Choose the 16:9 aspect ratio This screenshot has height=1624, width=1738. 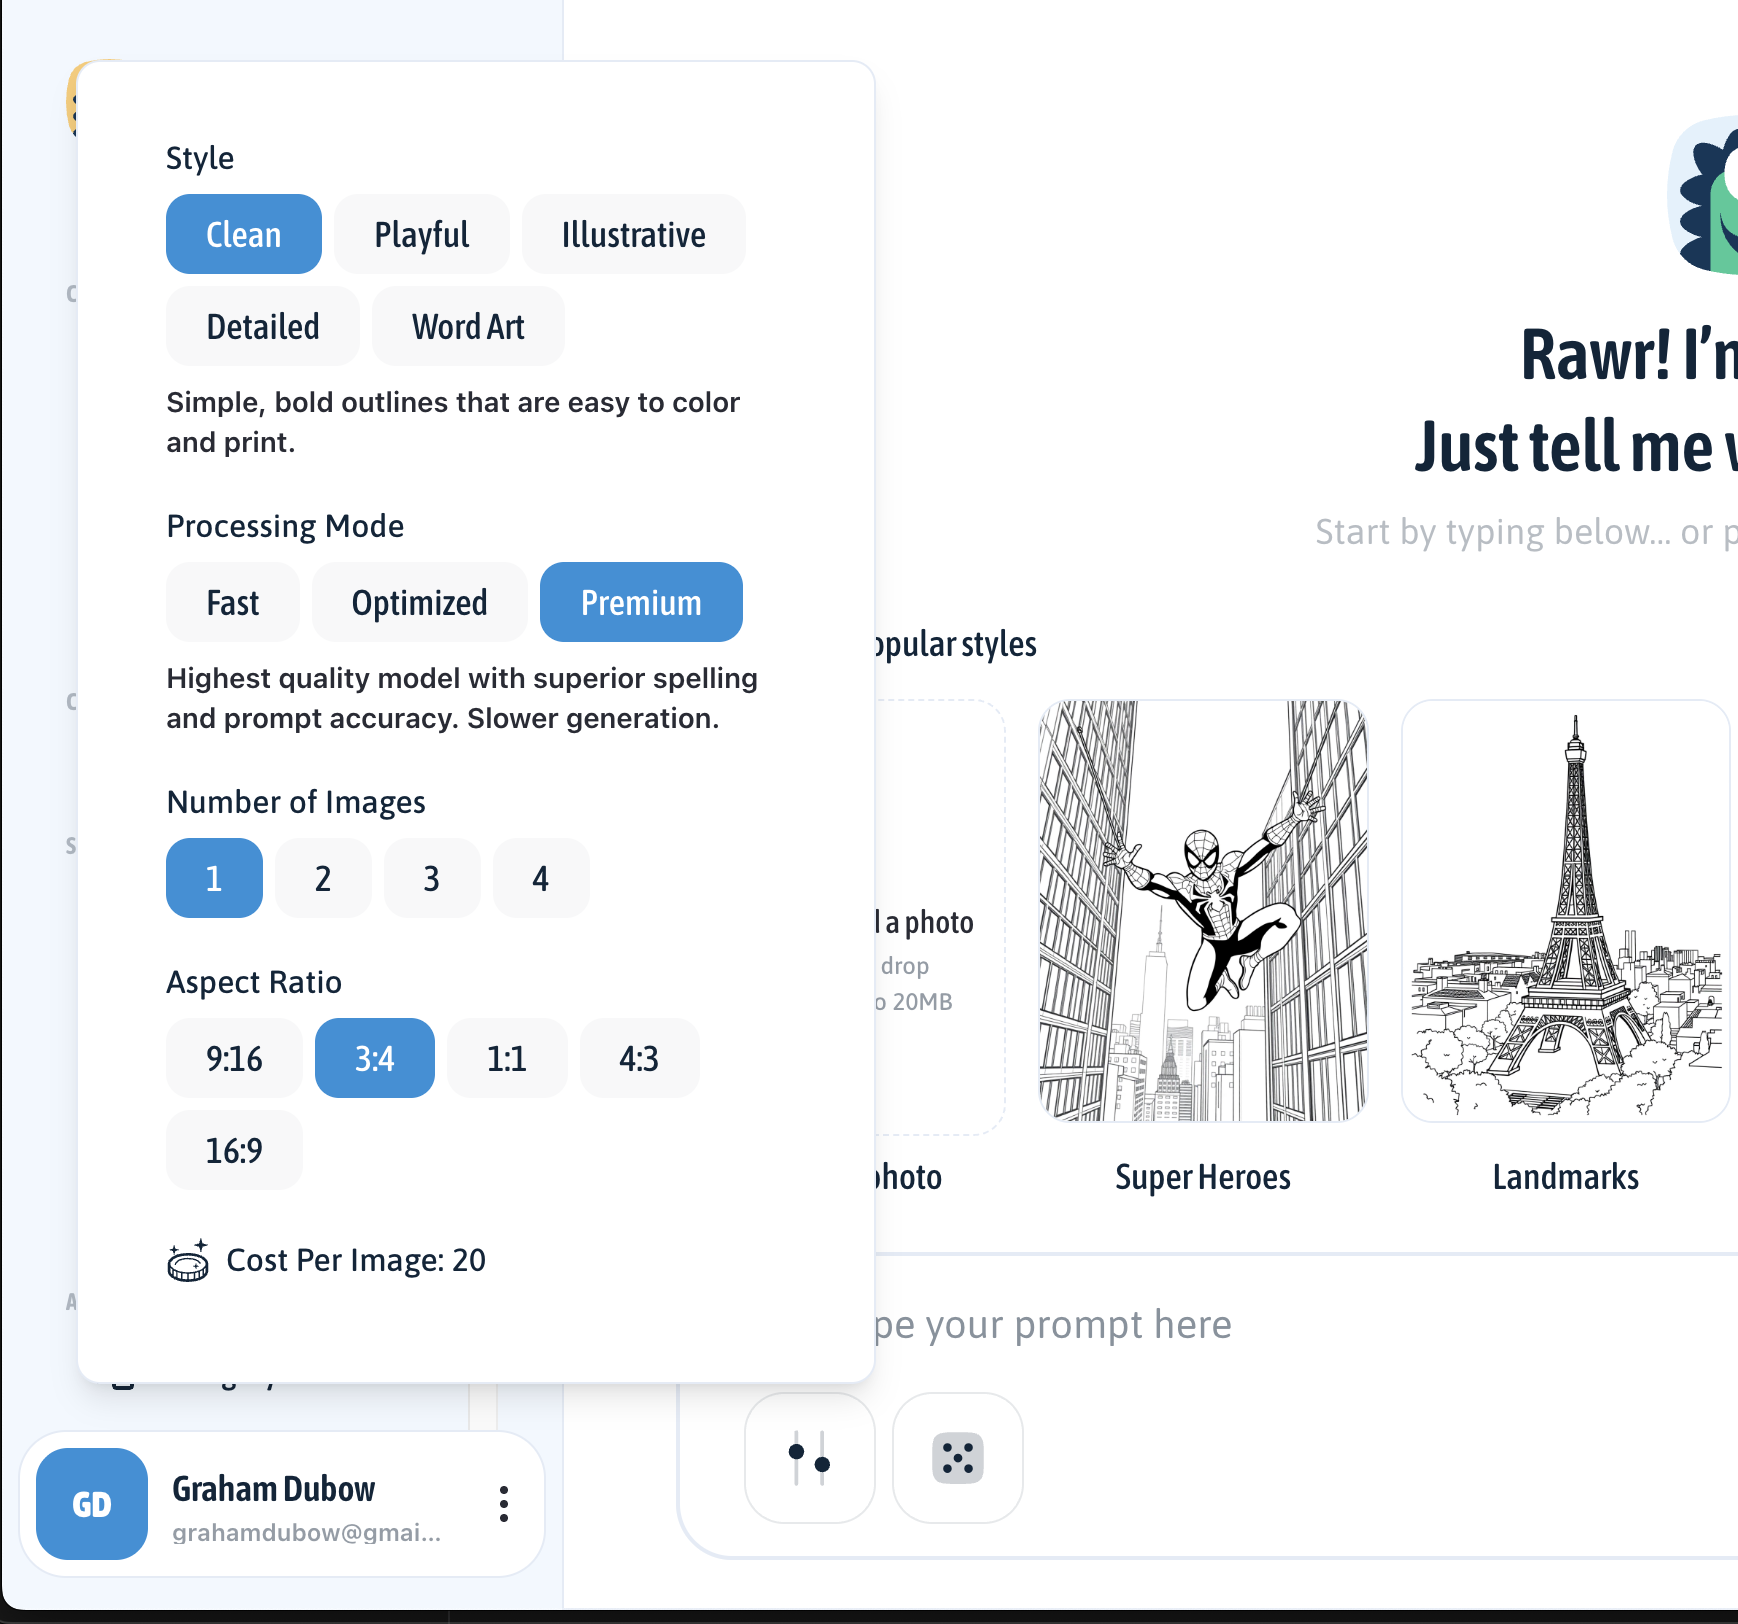pos(234,1151)
